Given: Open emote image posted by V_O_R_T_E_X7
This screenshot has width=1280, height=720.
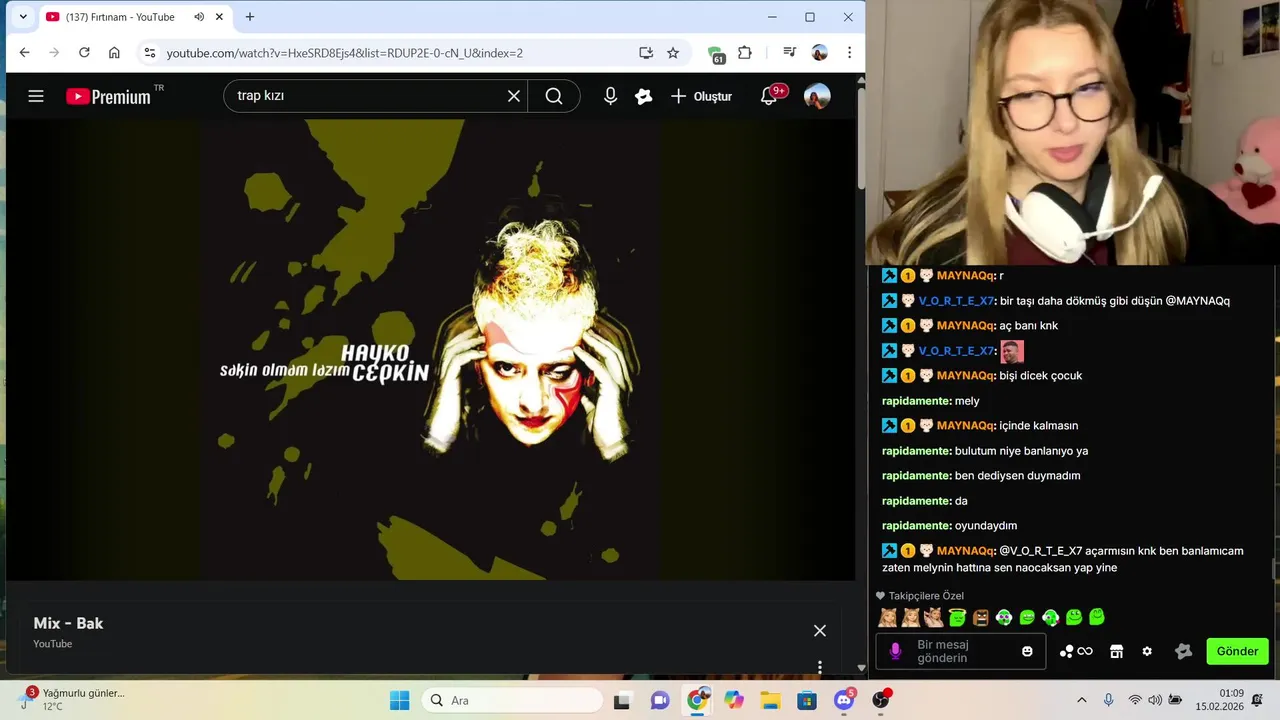Looking at the screenshot, I should (x=1011, y=351).
